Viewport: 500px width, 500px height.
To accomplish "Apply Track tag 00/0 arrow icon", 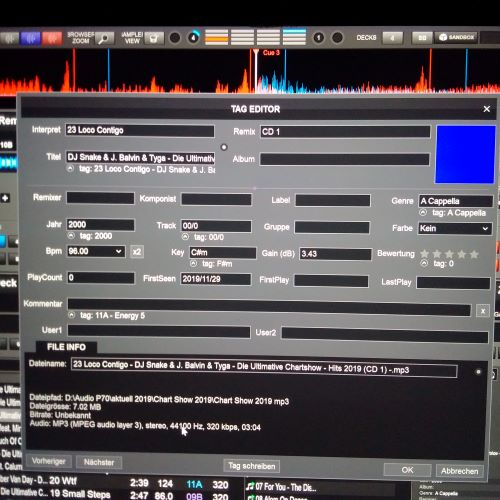I will click(x=185, y=237).
